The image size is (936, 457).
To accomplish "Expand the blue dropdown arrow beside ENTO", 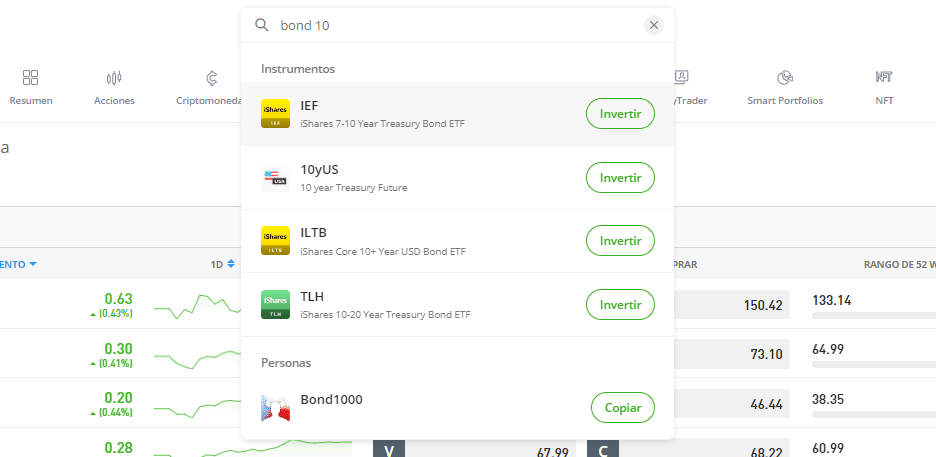I will (33, 264).
